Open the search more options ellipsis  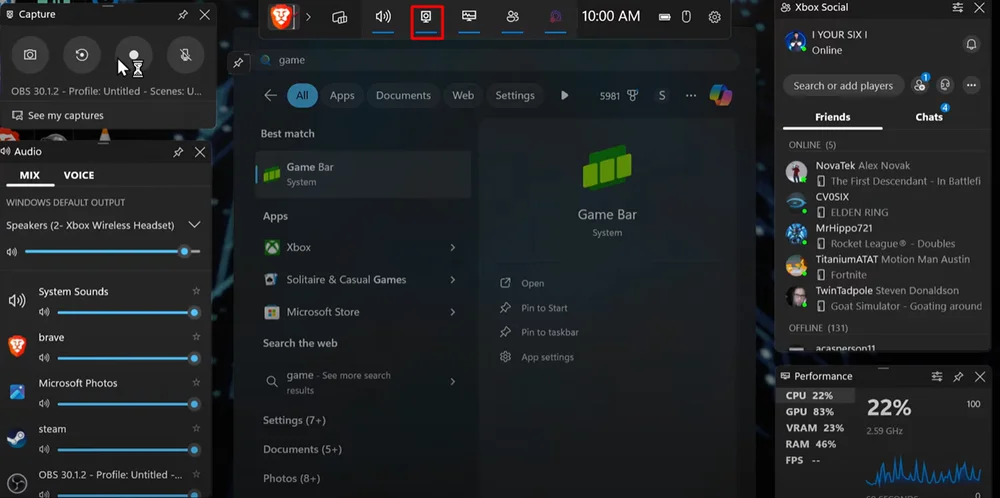pos(691,96)
